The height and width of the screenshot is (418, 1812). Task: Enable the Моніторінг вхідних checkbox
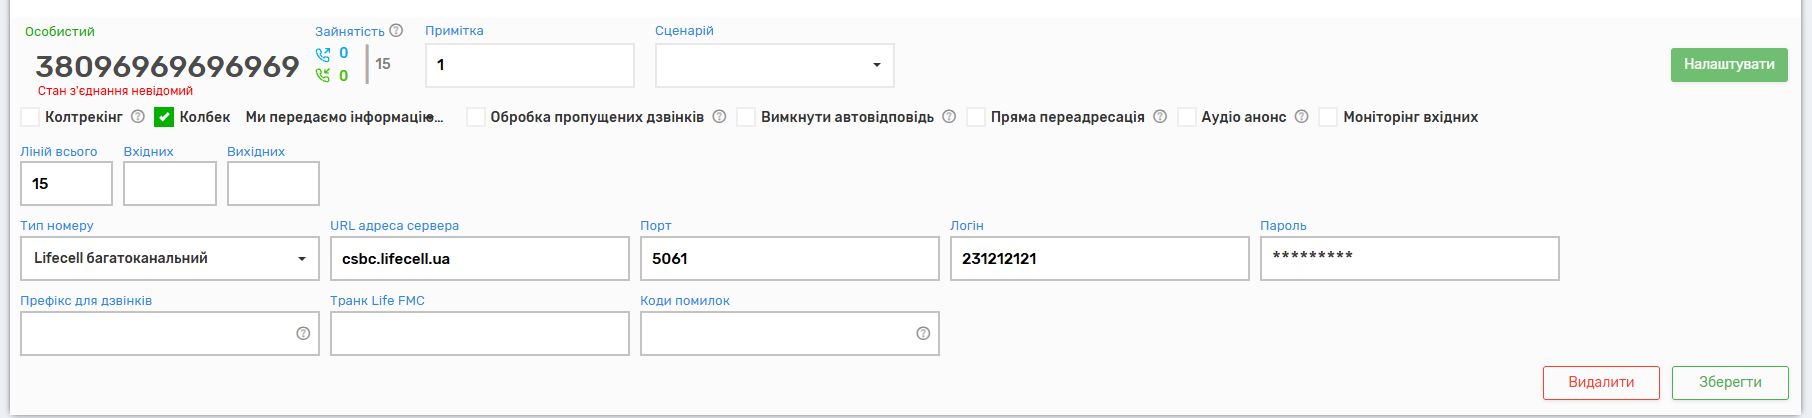(x=1328, y=118)
